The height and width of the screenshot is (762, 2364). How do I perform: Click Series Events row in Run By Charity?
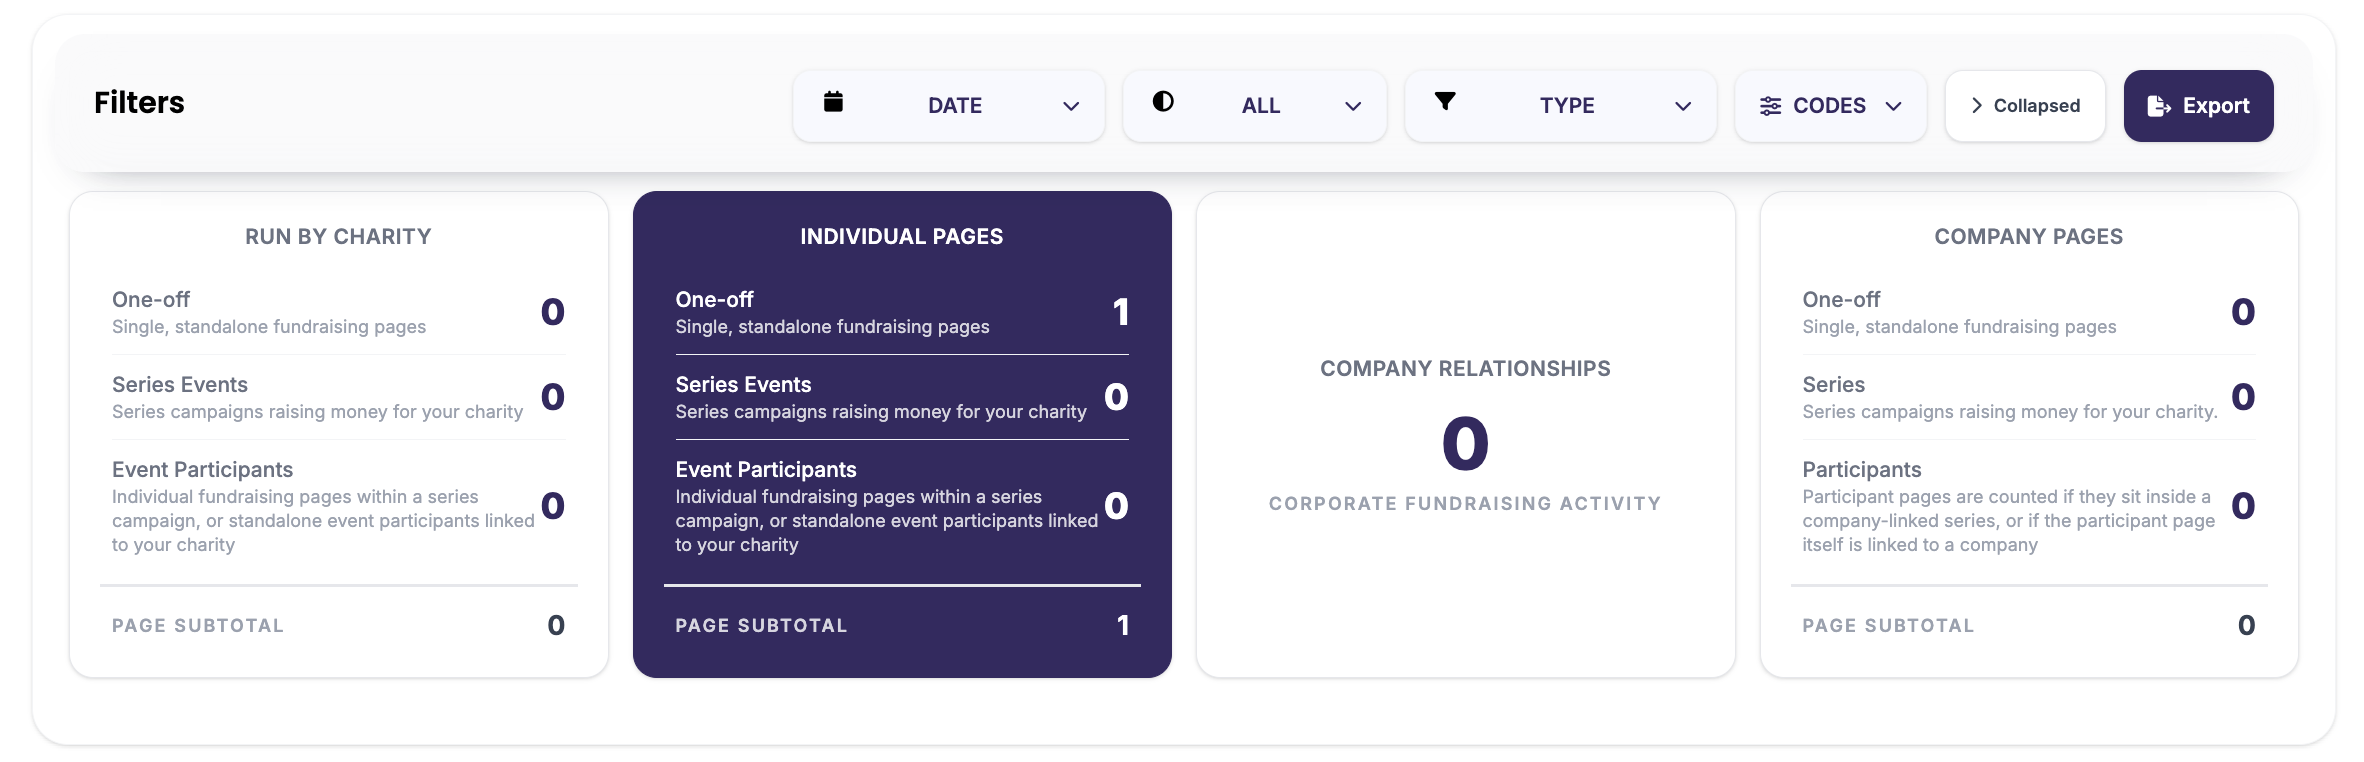(338, 397)
